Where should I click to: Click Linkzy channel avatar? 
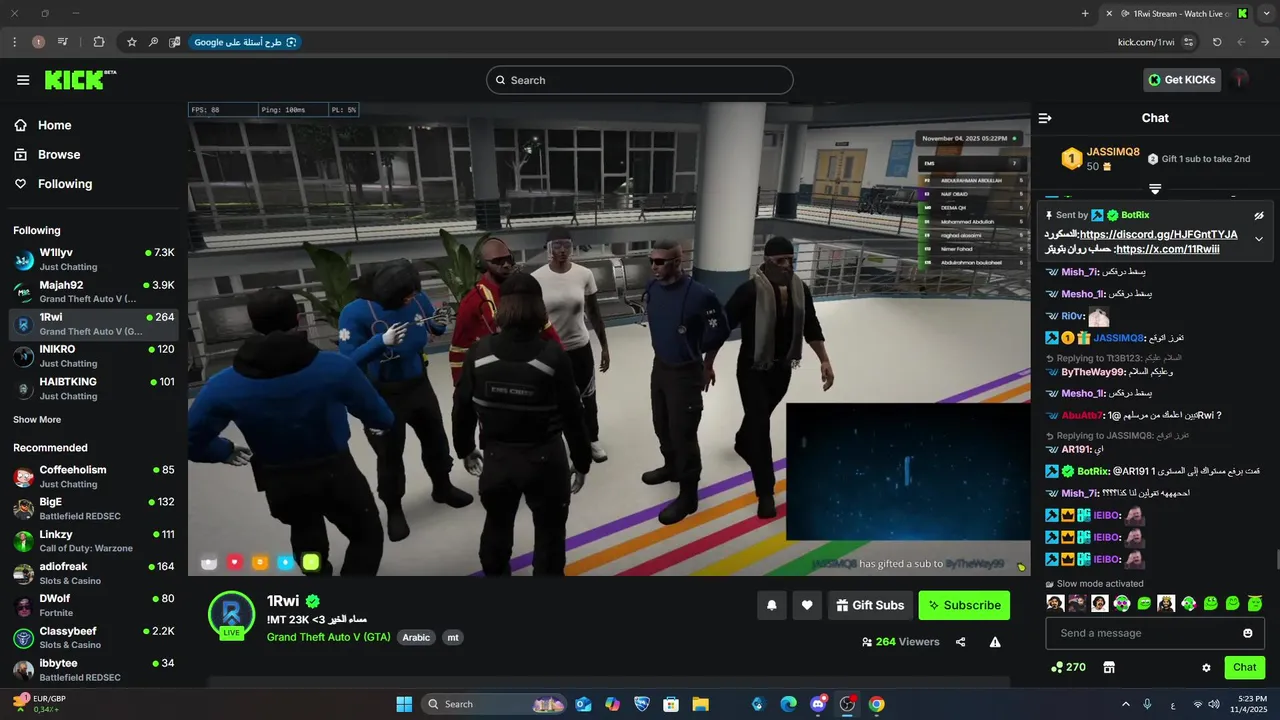pyautogui.click(x=23, y=541)
